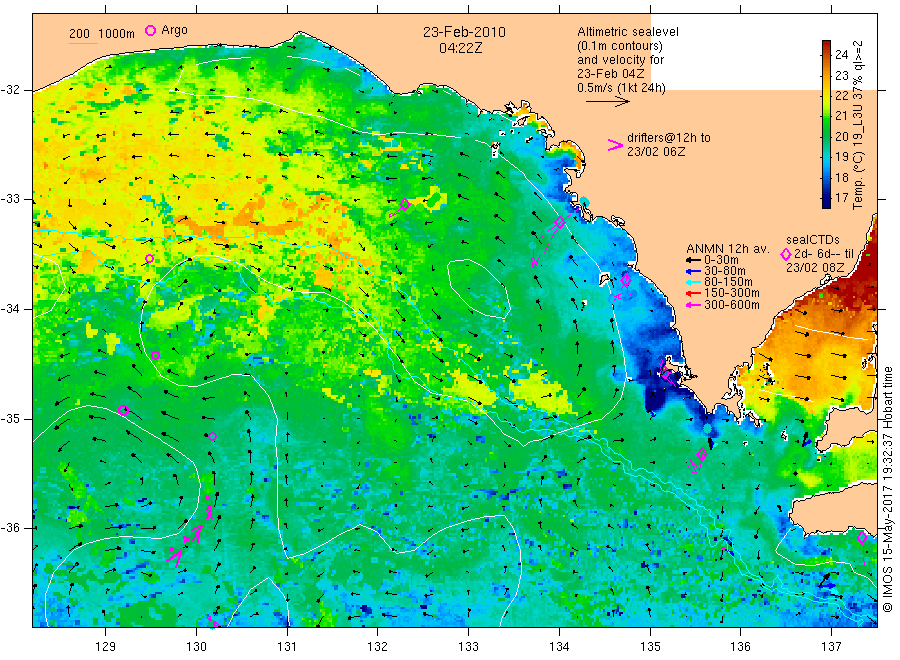Click the red 150-300m ANMN arrow
Screen dimensions: 900x660
[694, 293]
